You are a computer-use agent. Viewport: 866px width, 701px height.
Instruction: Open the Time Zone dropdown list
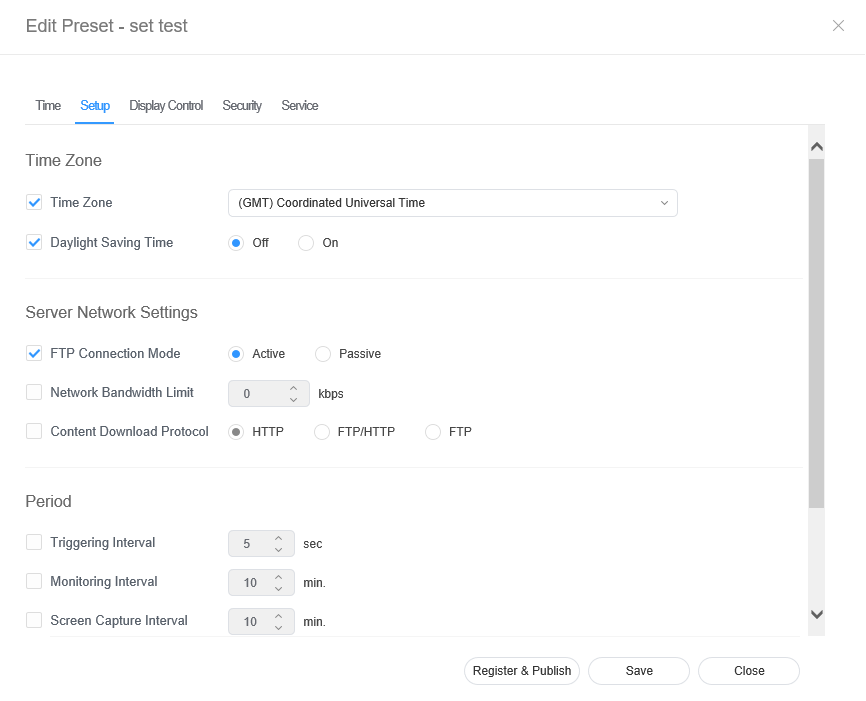452,203
